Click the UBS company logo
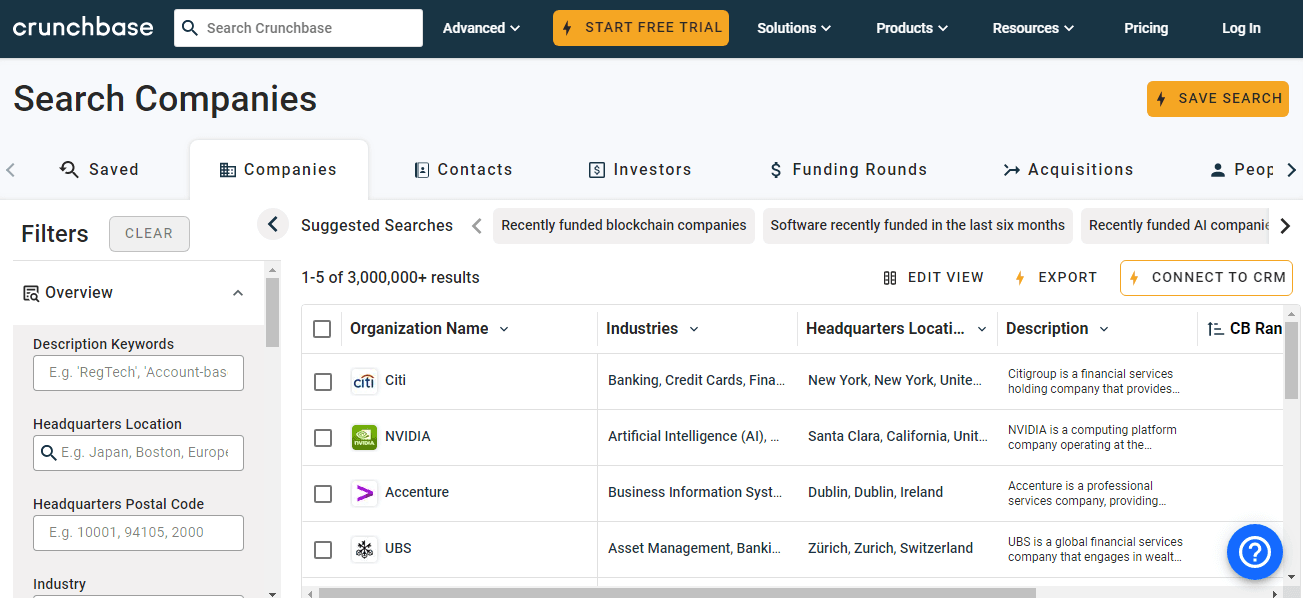The width and height of the screenshot is (1303, 598). 364,549
